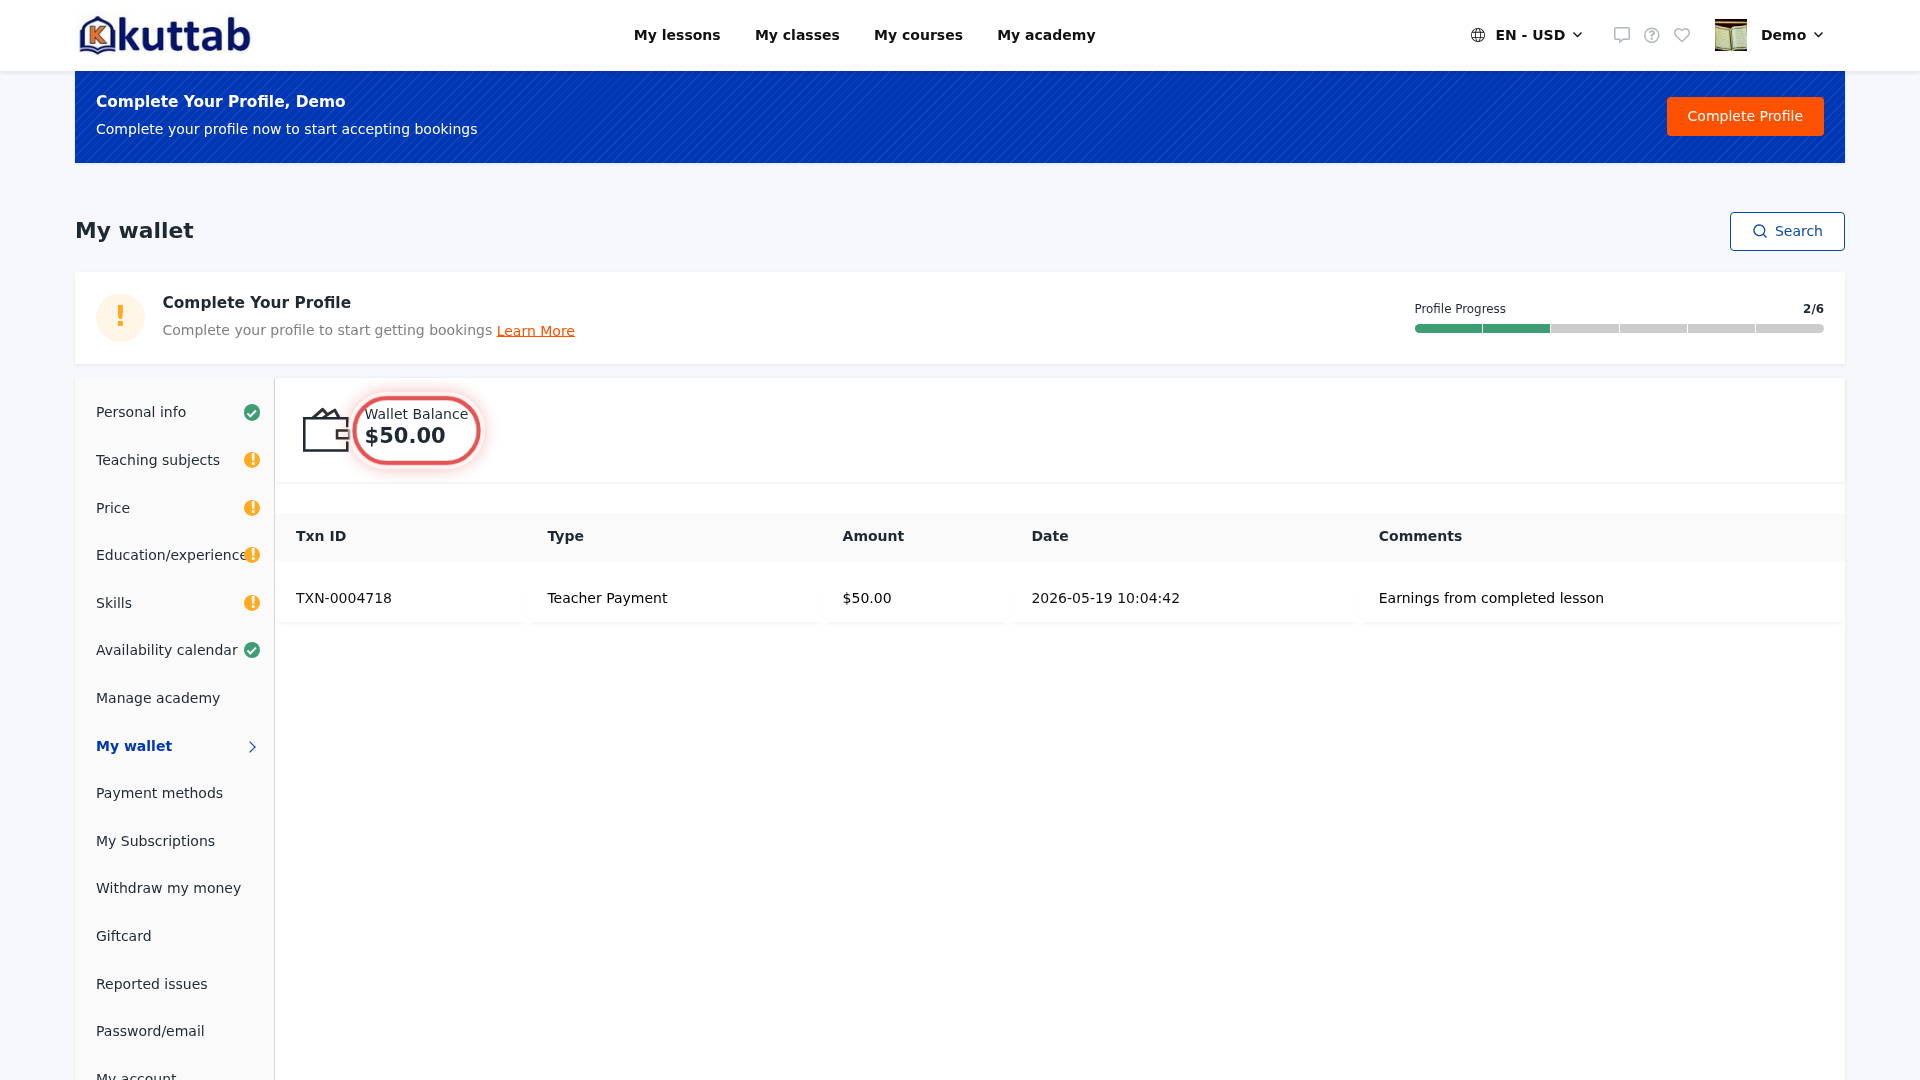The height and width of the screenshot is (1080, 1920).
Task: Open My lessons menu
Action: tap(677, 35)
